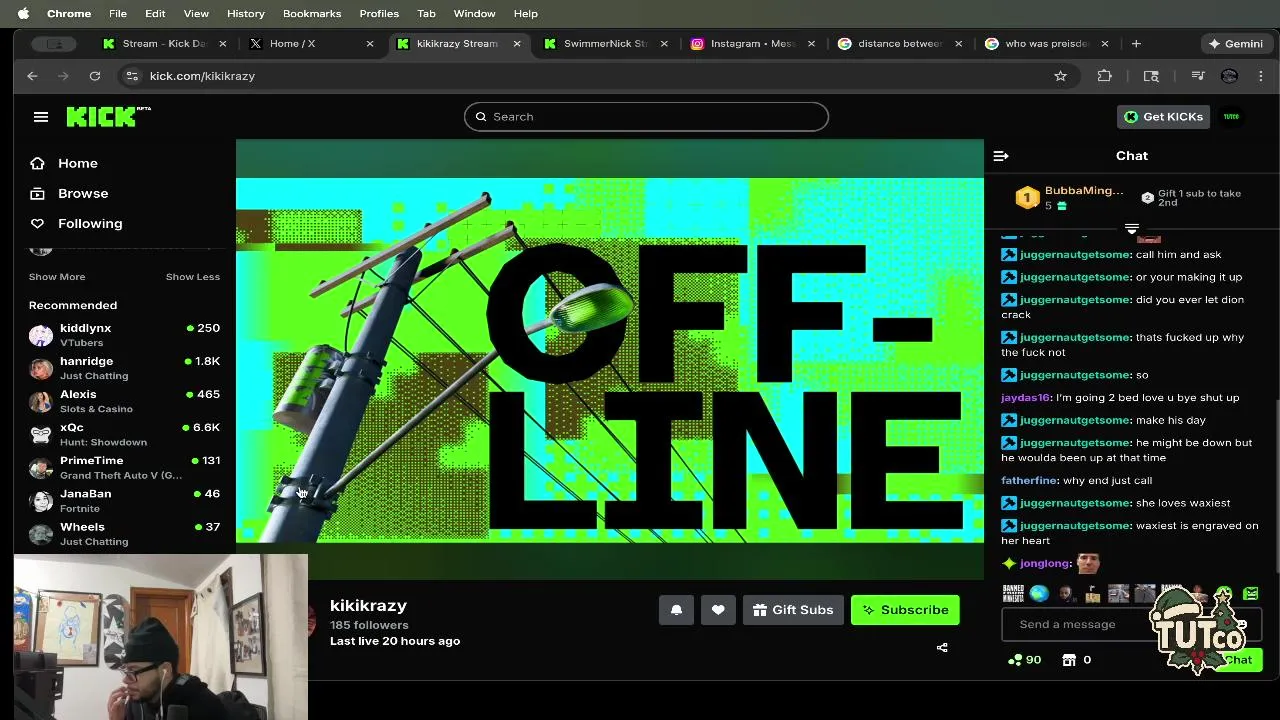Click the 185 followers text

[369, 625]
